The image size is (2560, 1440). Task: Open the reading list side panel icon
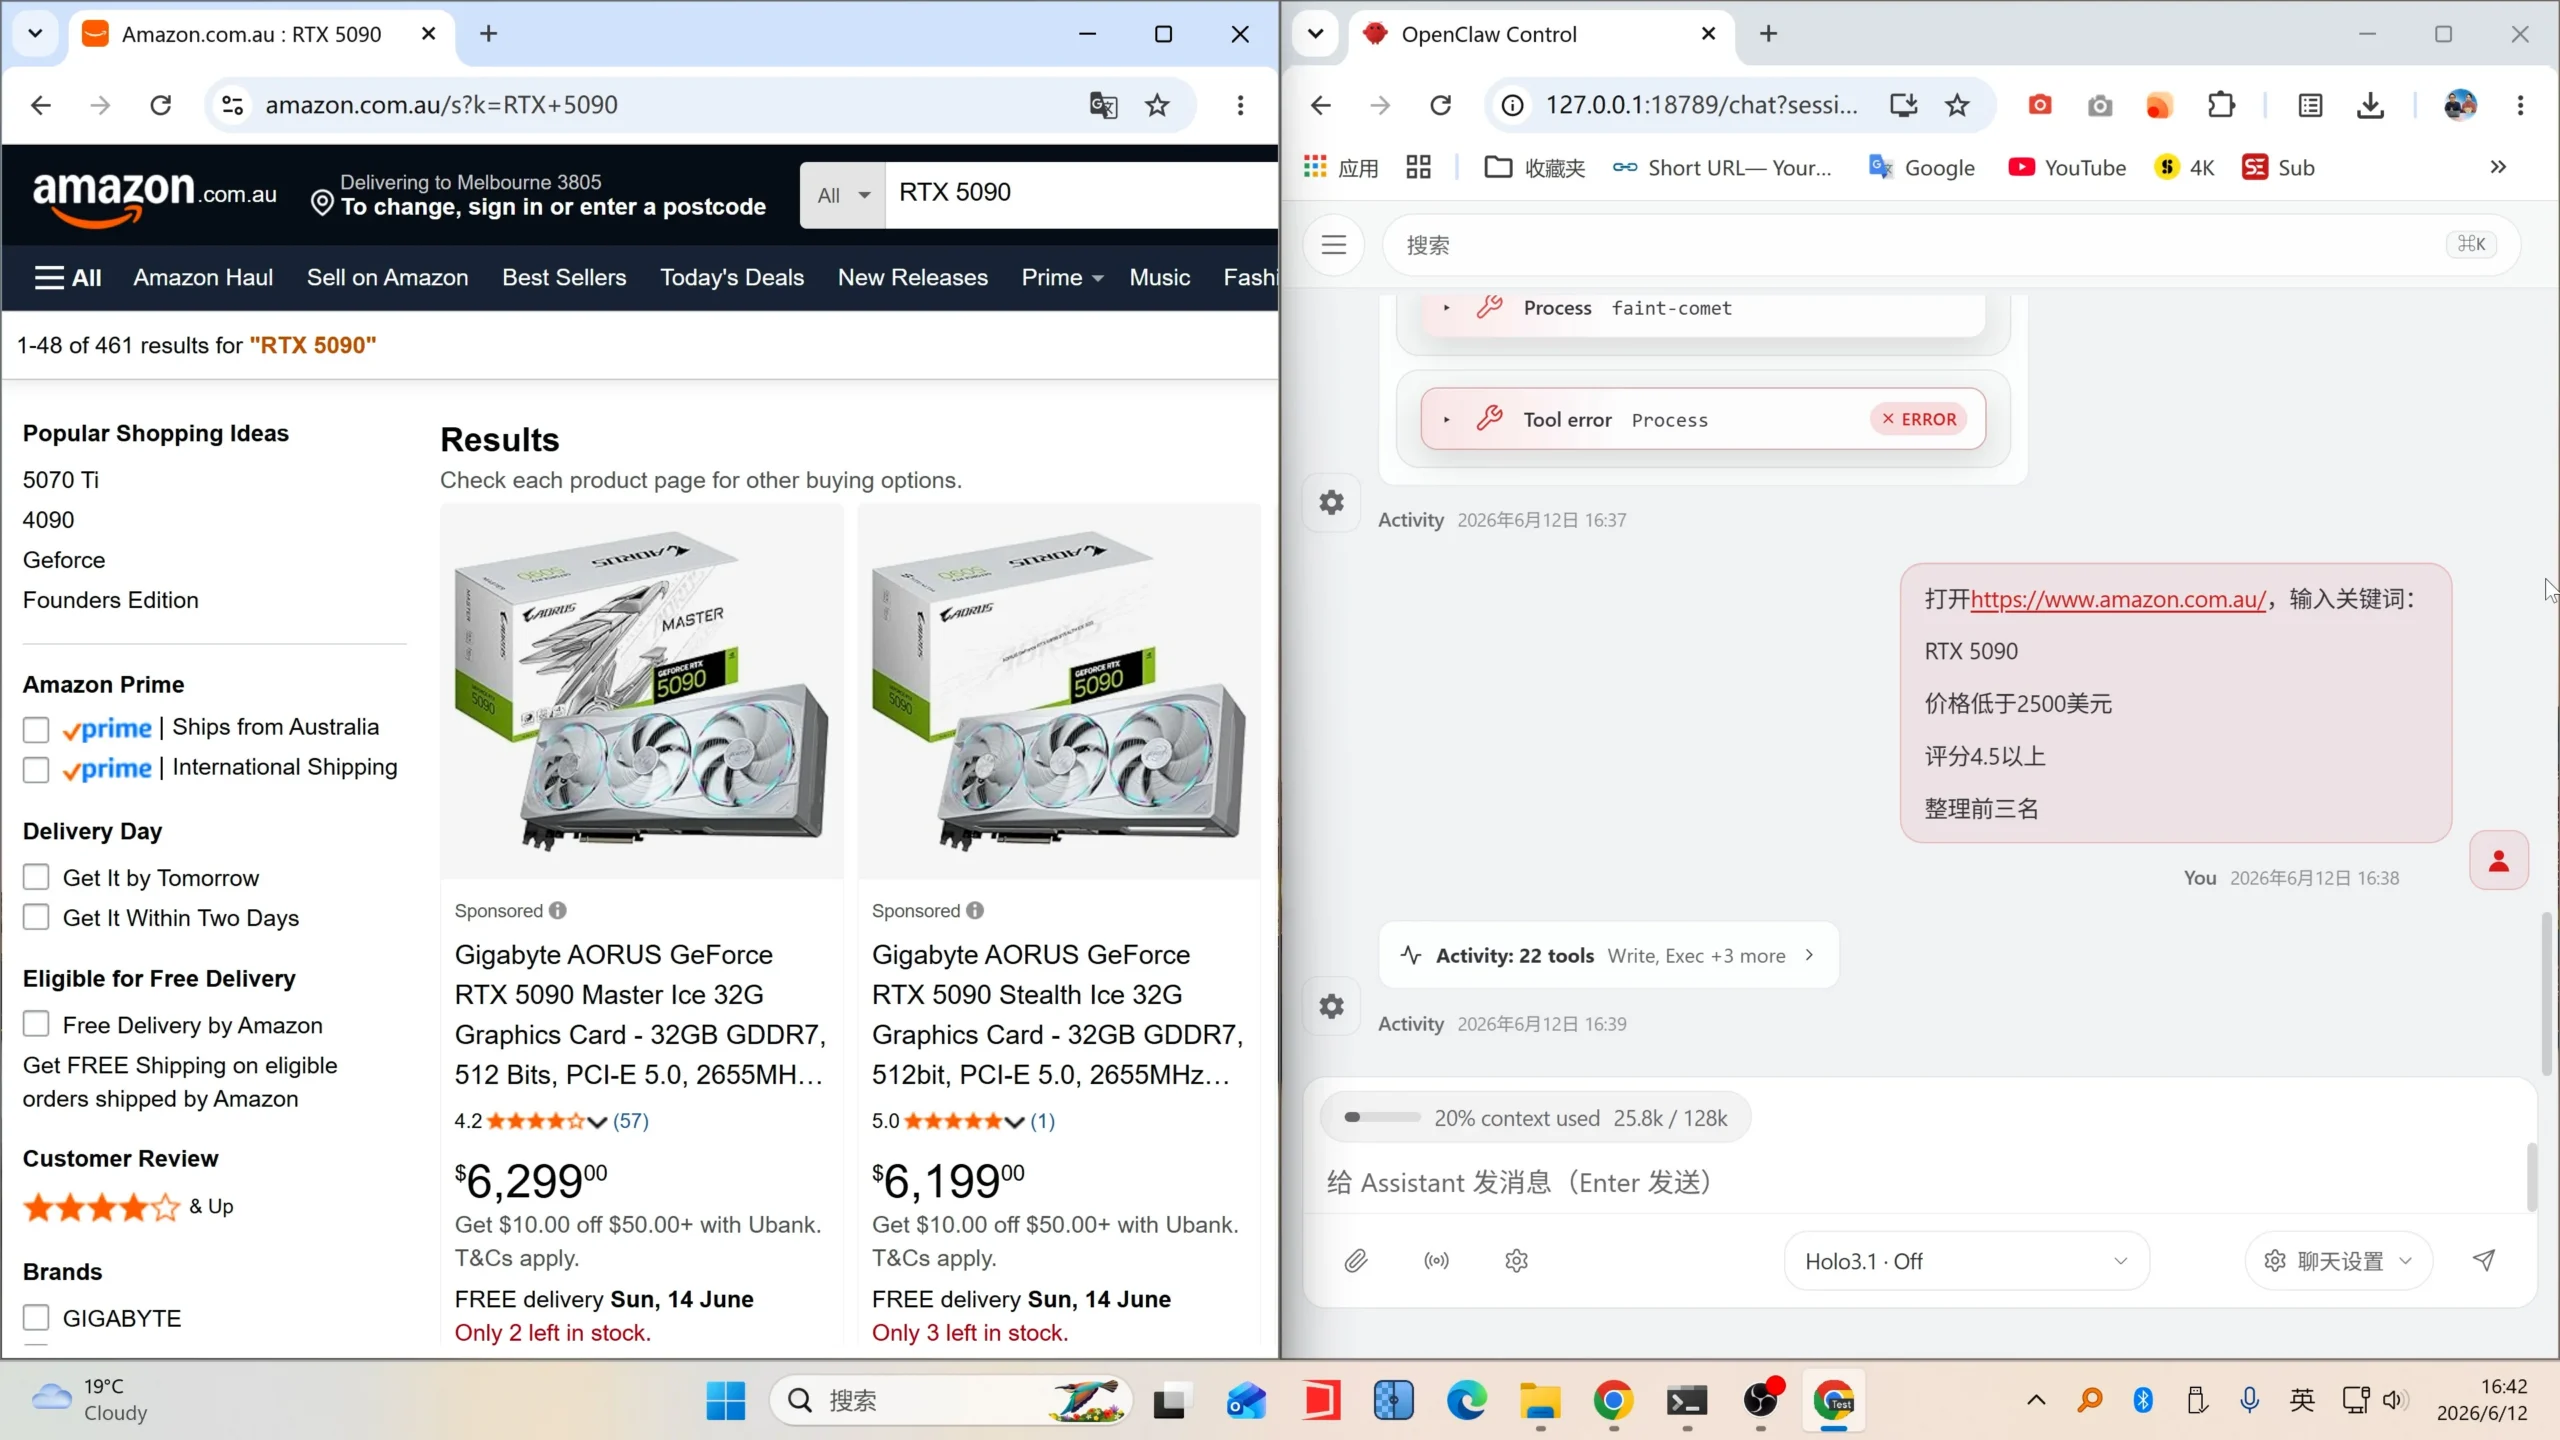(x=2310, y=105)
